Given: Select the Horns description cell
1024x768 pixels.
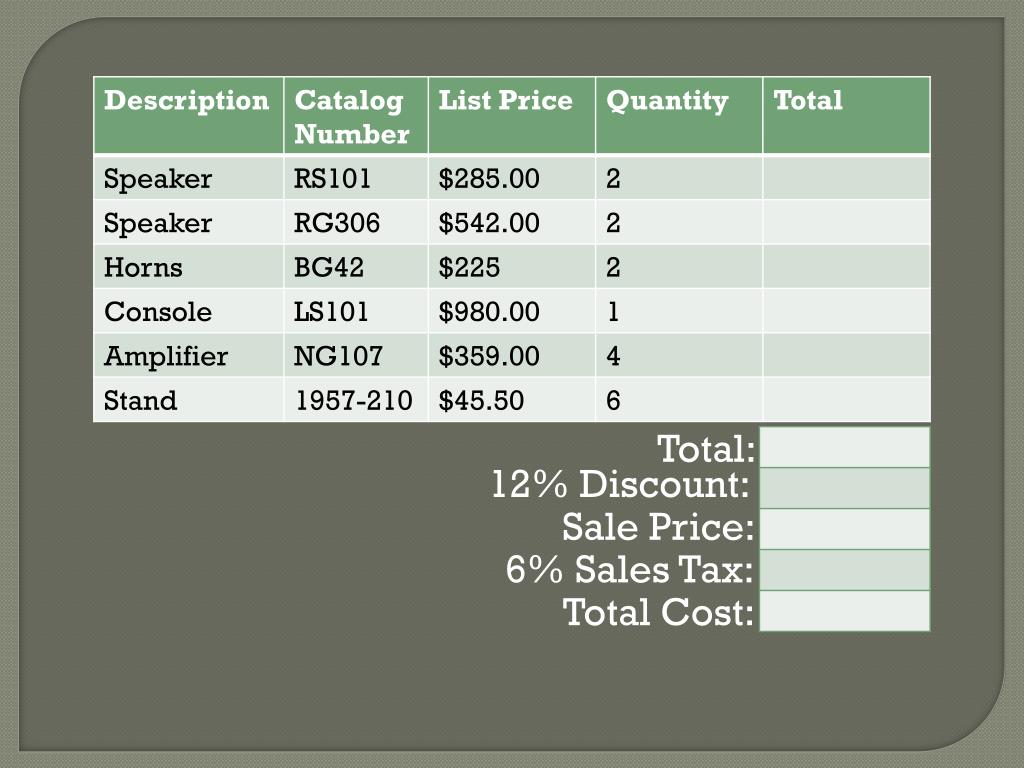Looking at the screenshot, I should 189,266.
